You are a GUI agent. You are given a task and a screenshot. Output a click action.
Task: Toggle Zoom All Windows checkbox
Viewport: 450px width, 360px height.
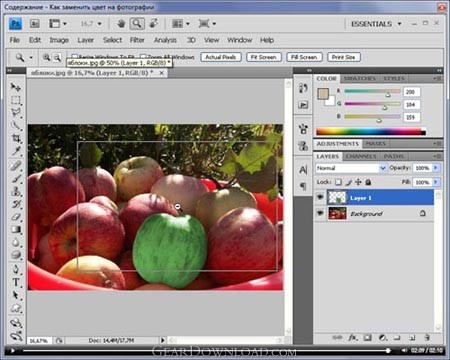[143, 57]
